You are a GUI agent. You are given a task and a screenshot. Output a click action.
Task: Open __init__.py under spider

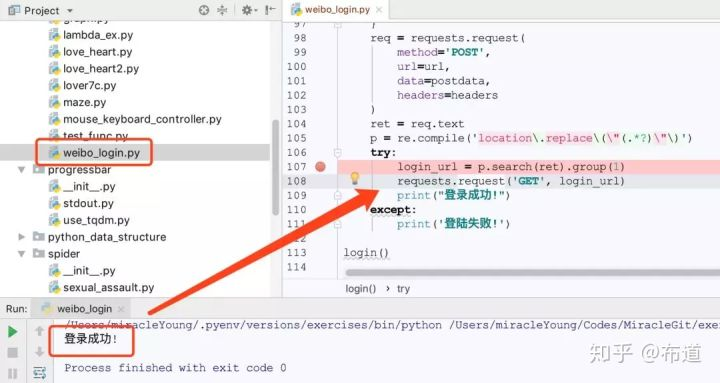[89, 270]
